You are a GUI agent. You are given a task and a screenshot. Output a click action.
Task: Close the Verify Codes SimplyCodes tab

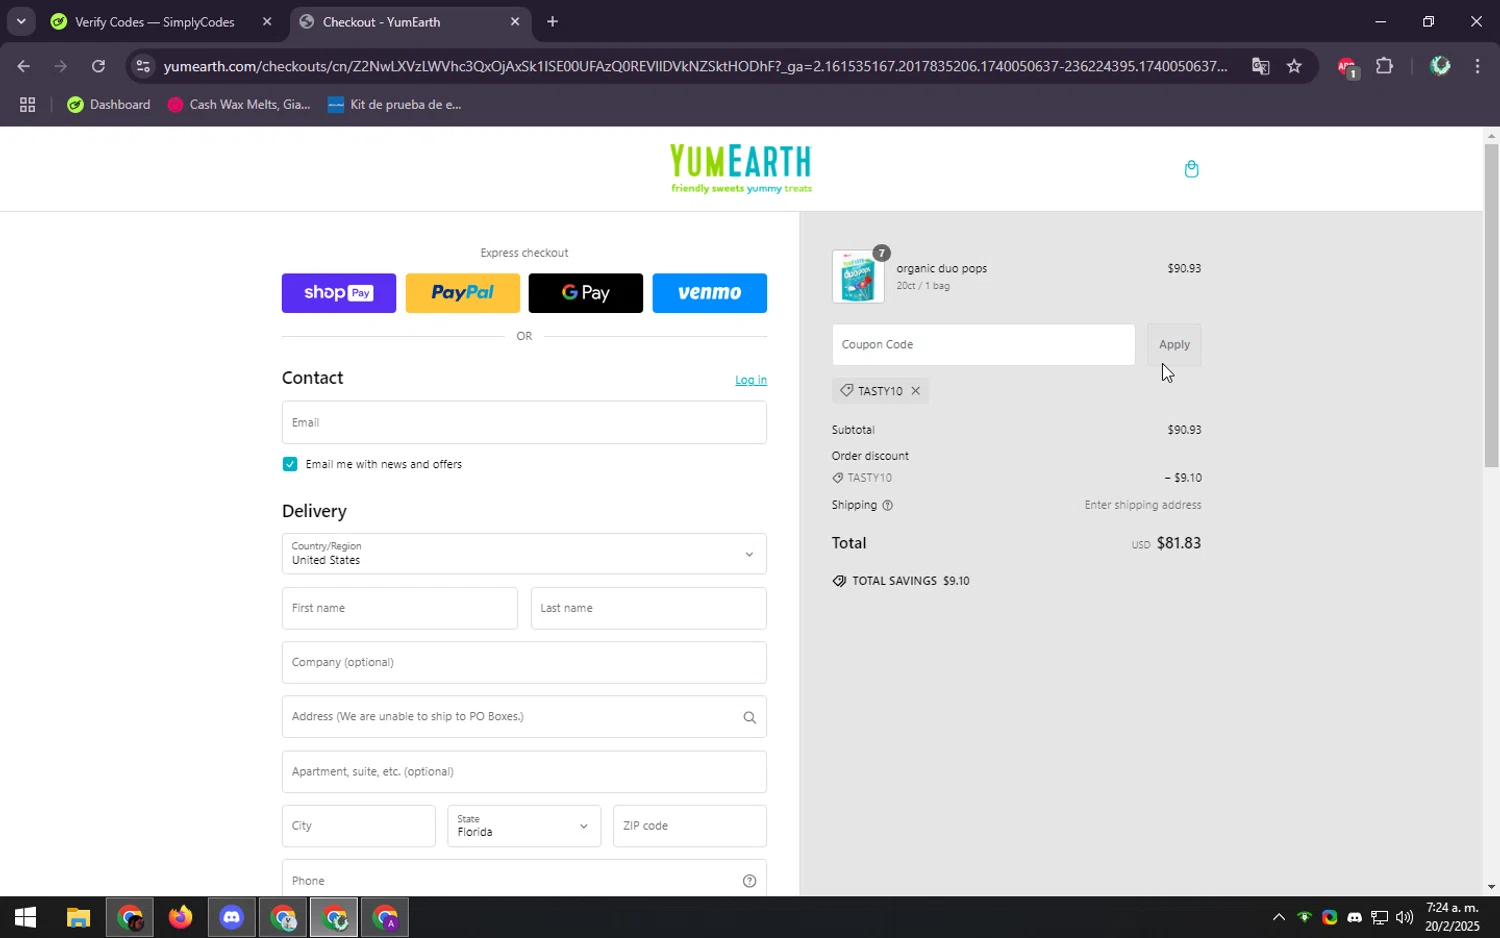pos(267,21)
